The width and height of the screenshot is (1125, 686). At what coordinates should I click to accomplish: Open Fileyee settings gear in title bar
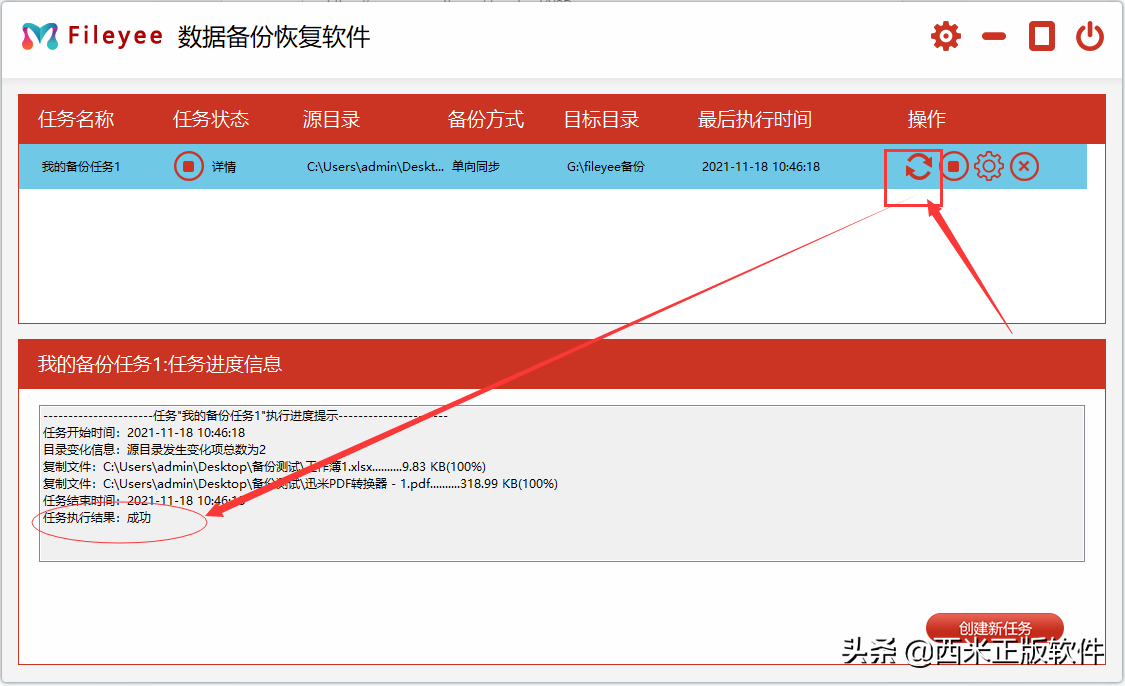946,36
